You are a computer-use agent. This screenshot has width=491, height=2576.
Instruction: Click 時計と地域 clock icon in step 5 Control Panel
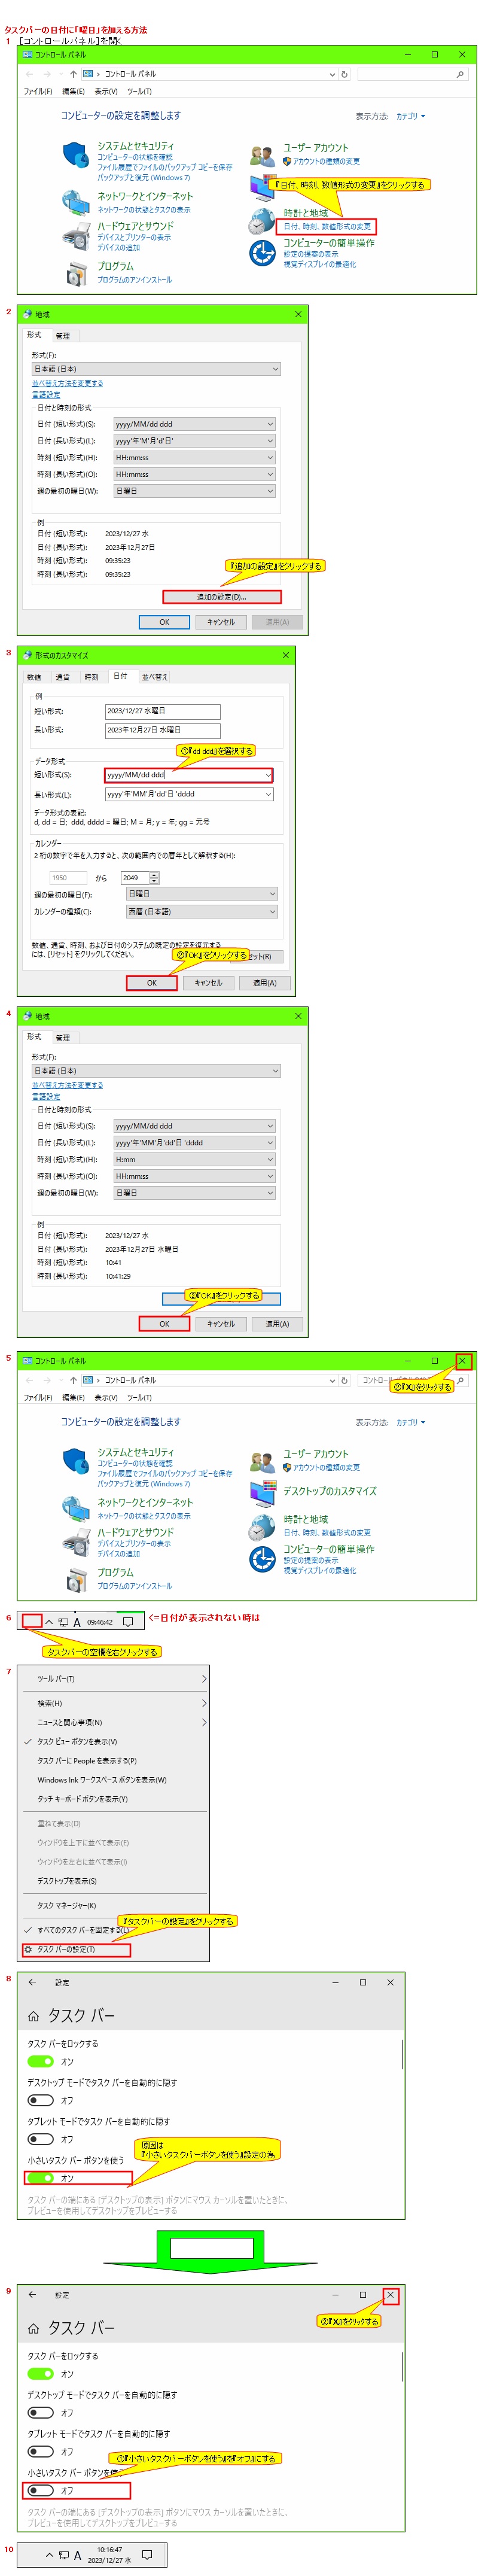(x=262, y=1527)
